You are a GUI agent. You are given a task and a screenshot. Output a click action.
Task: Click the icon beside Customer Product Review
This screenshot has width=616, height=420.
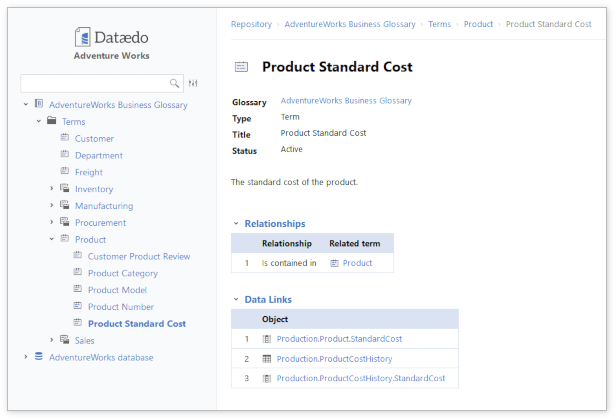[78, 255]
